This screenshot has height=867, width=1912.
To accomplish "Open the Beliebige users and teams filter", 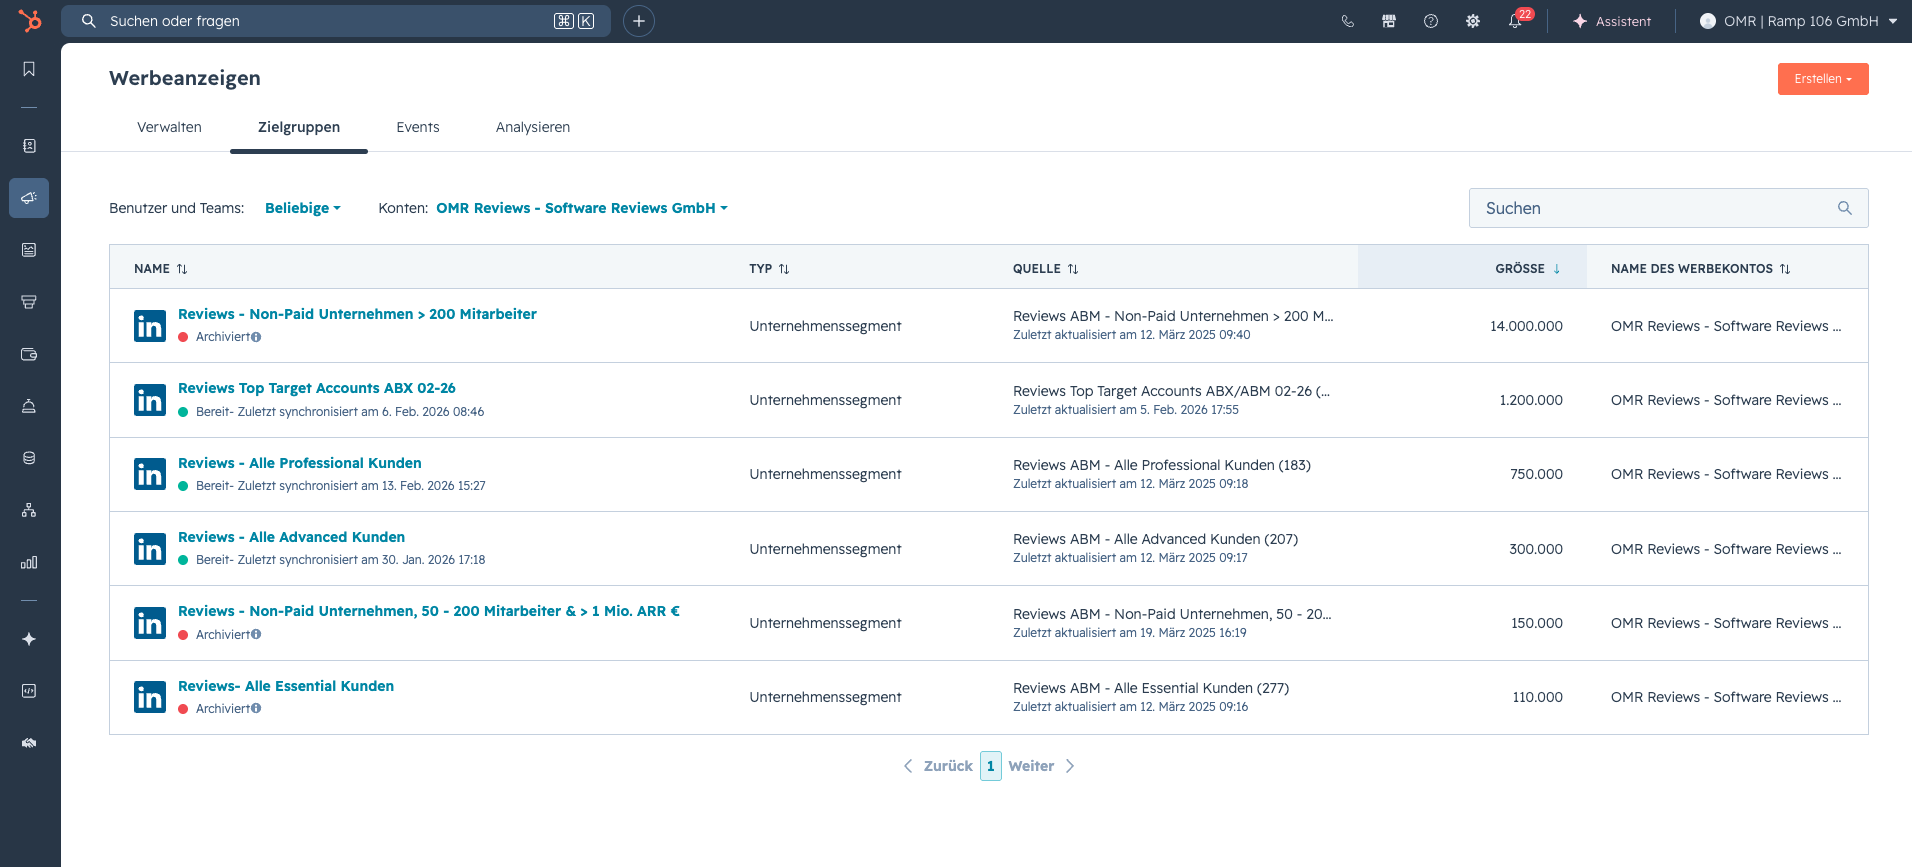I will [x=303, y=208].
